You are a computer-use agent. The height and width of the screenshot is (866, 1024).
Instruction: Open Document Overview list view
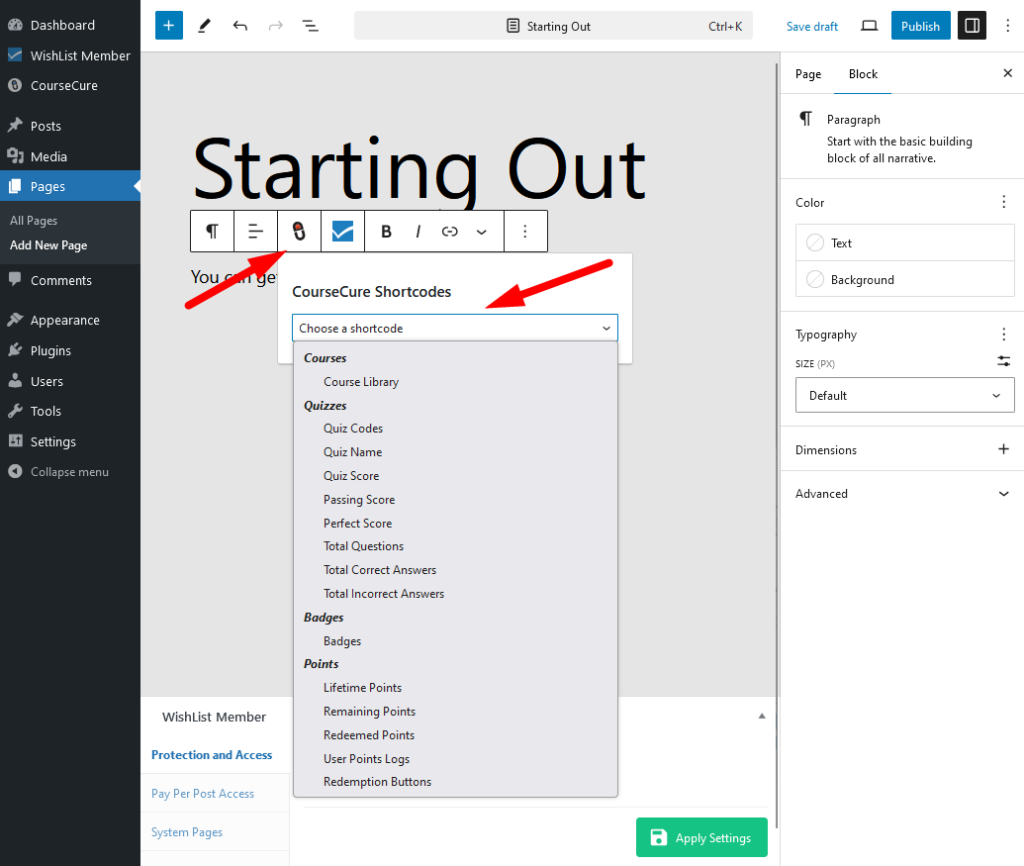click(x=310, y=26)
